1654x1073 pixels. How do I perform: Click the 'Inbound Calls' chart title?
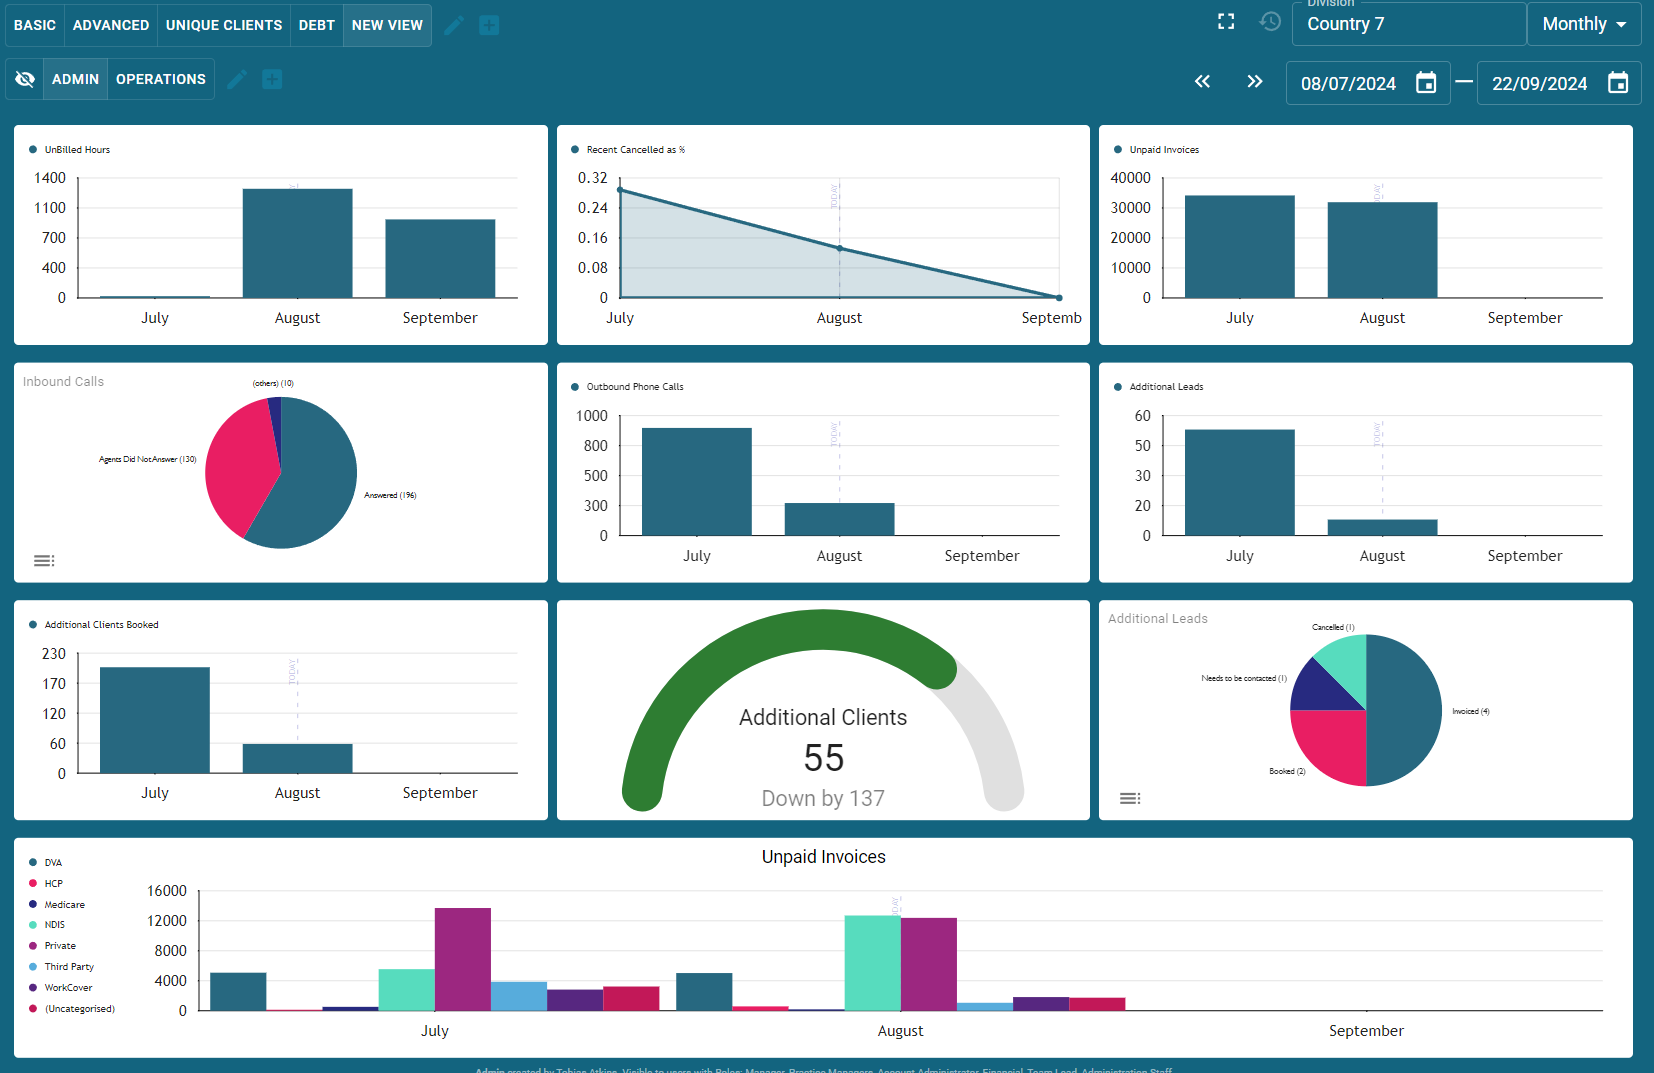pos(63,382)
